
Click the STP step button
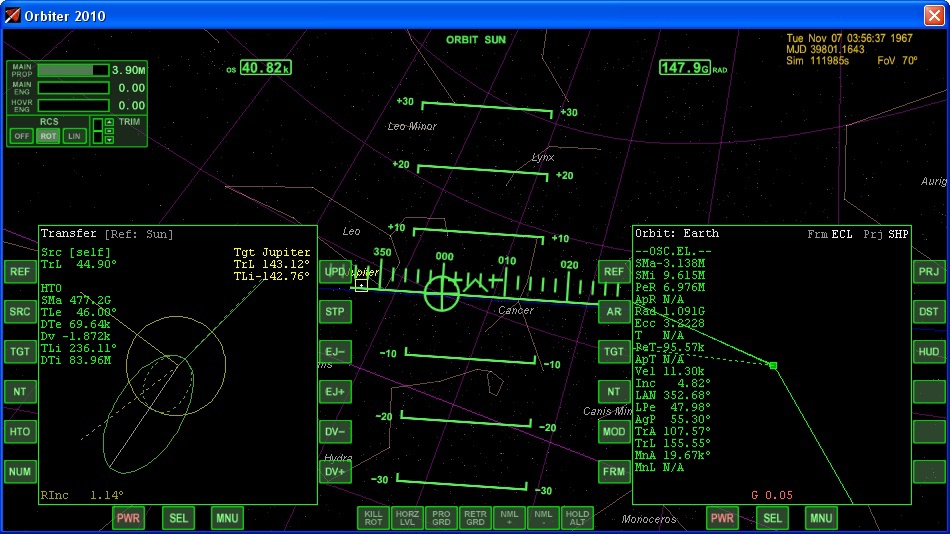click(x=335, y=312)
